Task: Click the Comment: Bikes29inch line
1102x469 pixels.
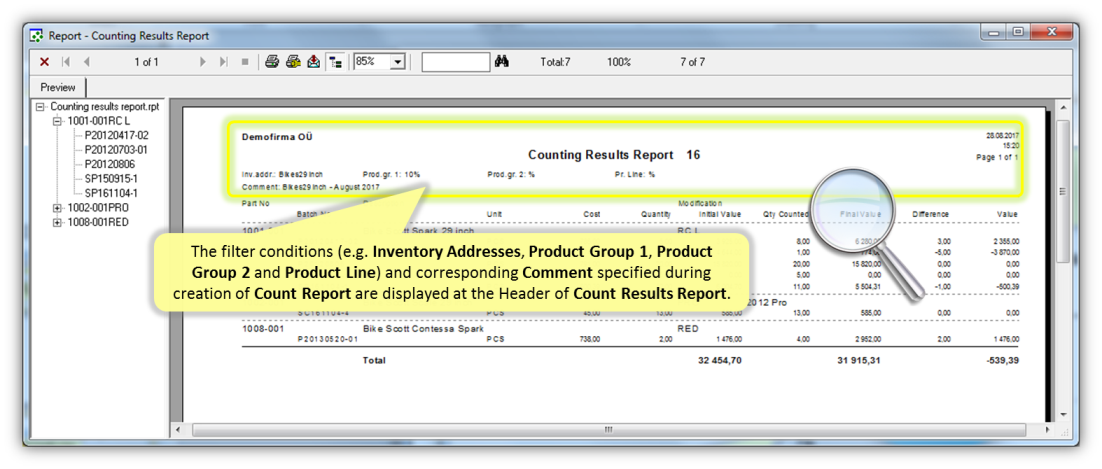Action: click(x=310, y=188)
